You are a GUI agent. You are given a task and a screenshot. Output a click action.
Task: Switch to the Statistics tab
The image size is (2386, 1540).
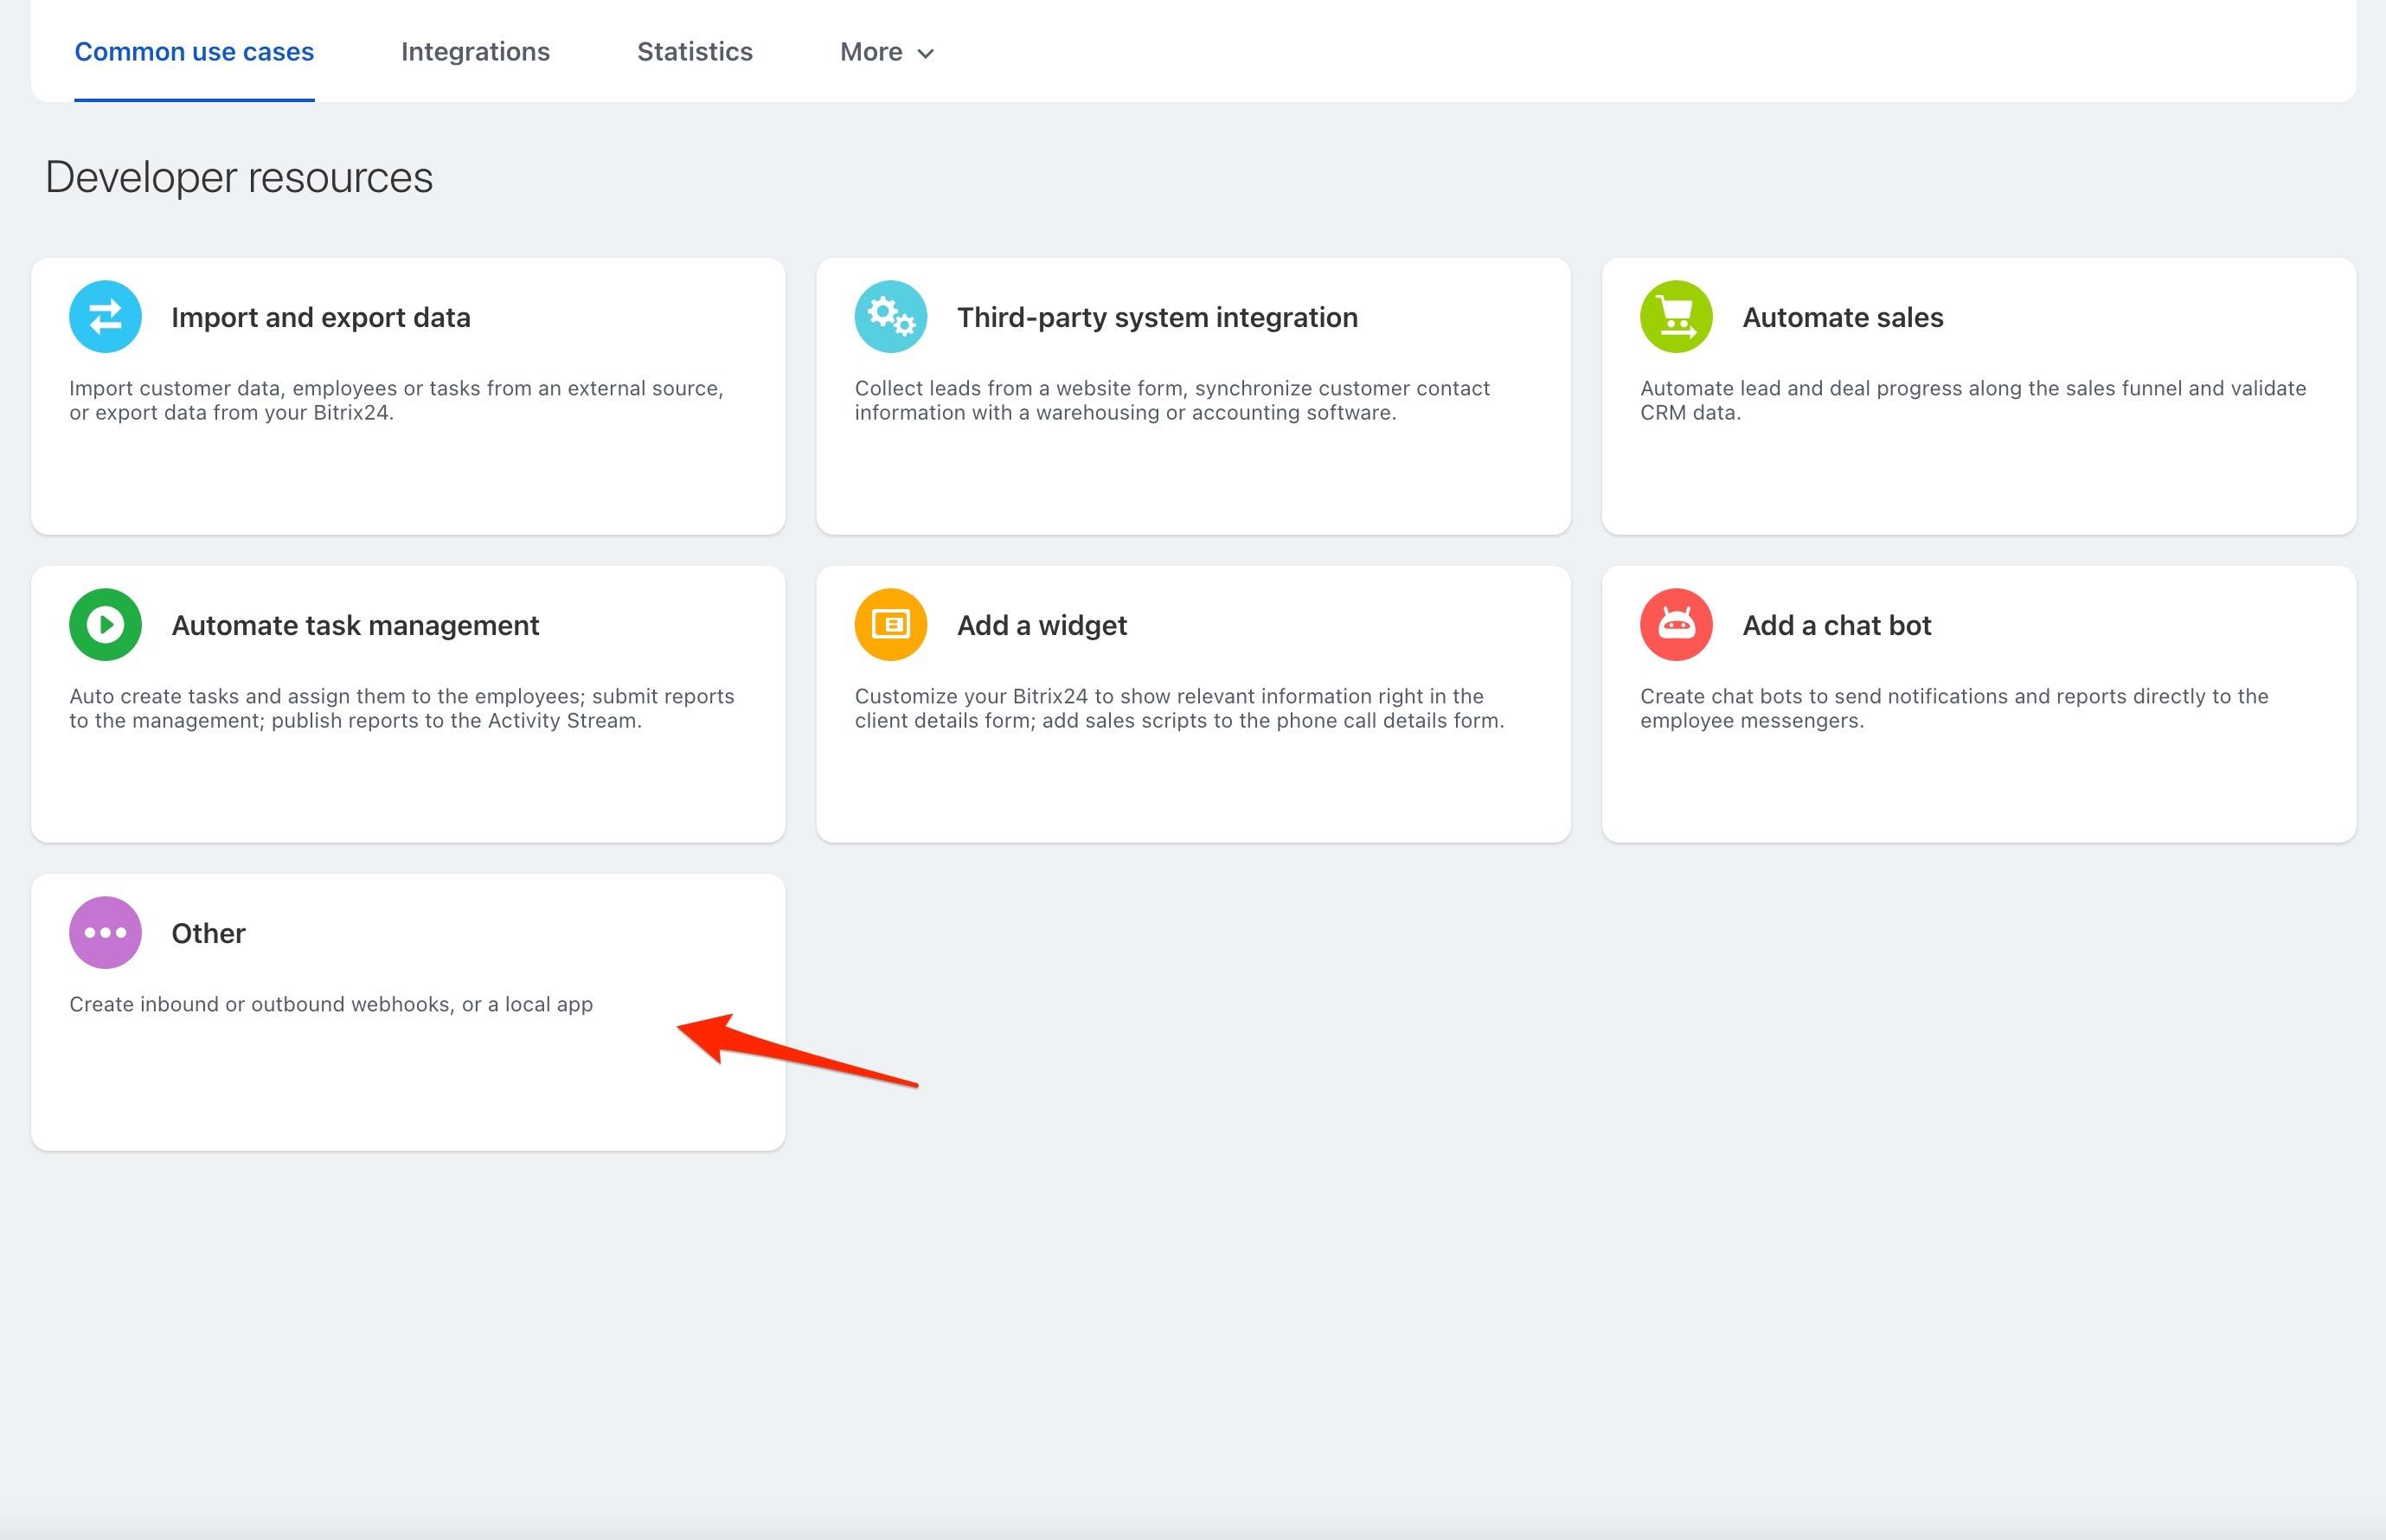pos(694,52)
